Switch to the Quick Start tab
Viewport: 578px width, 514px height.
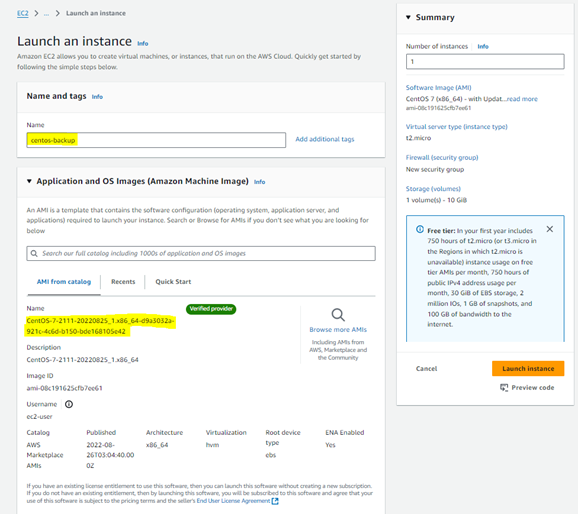tap(173, 282)
